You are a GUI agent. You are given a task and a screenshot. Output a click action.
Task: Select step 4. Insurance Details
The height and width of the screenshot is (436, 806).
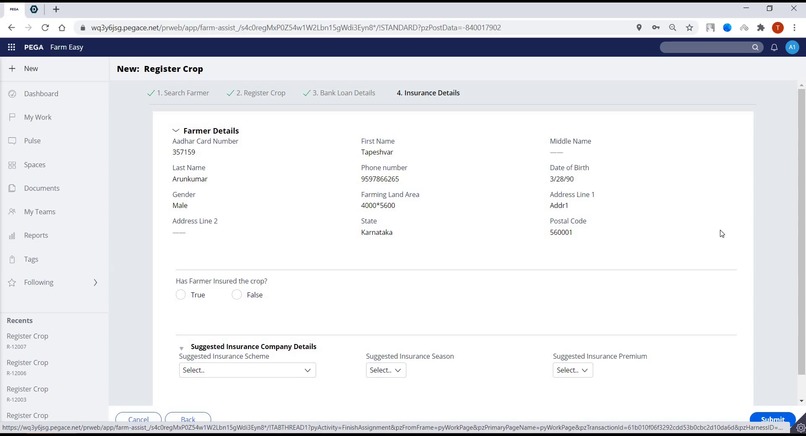point(428,93)
